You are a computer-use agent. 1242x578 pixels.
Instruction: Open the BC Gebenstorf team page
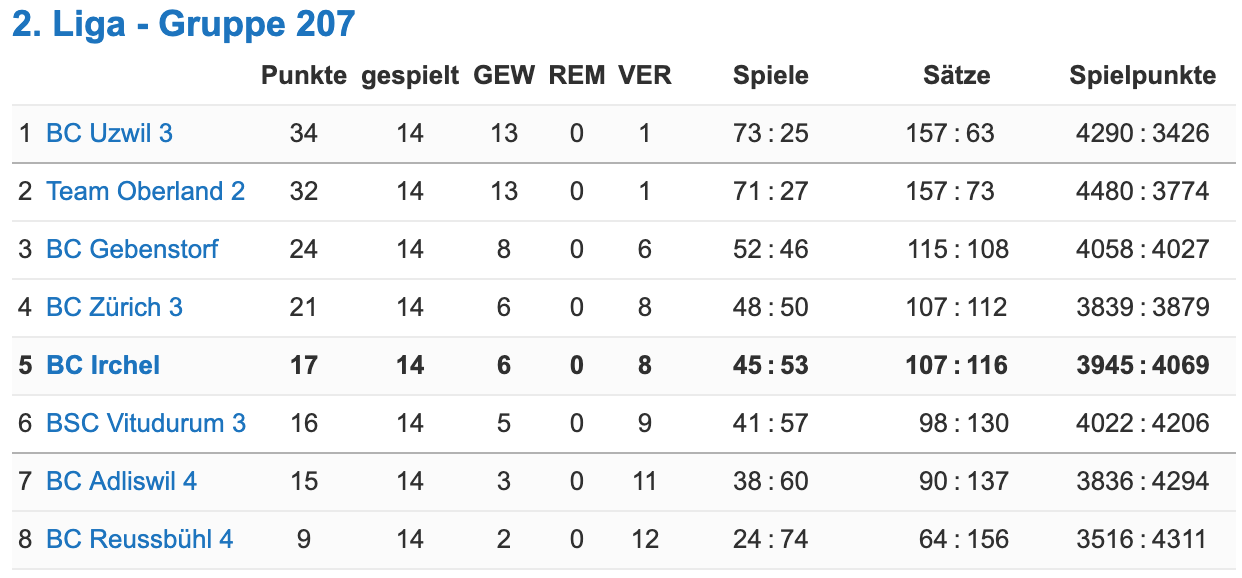tap(132, 249)
